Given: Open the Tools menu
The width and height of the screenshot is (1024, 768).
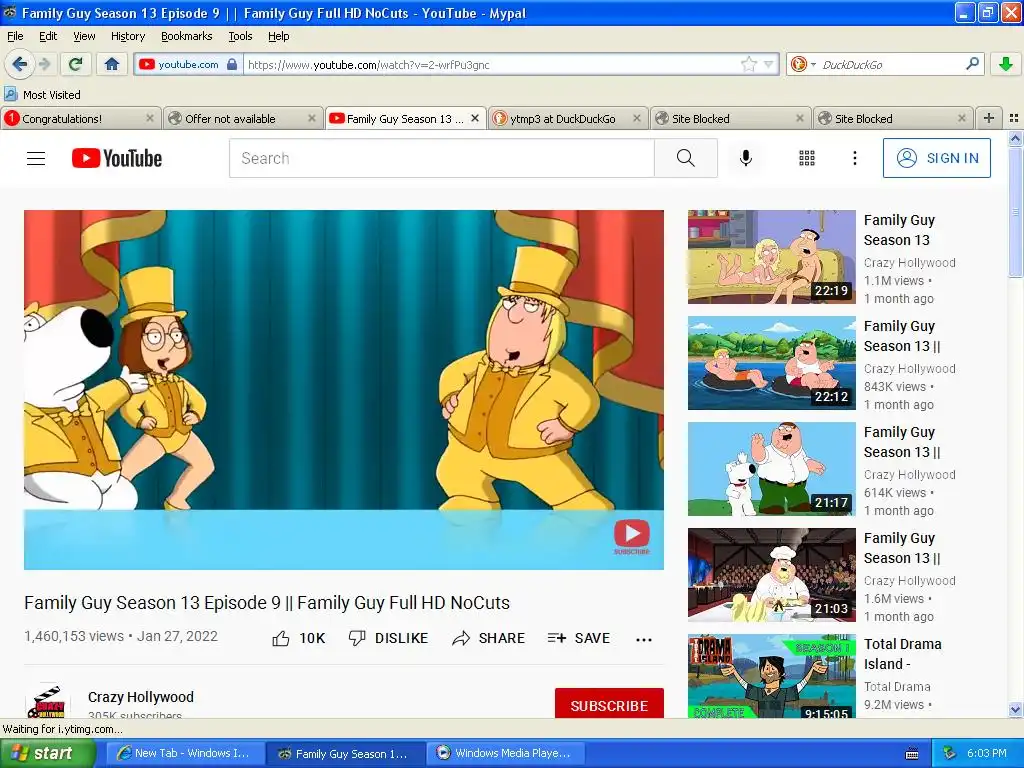Looking at the screenshot, I should 240,36.
